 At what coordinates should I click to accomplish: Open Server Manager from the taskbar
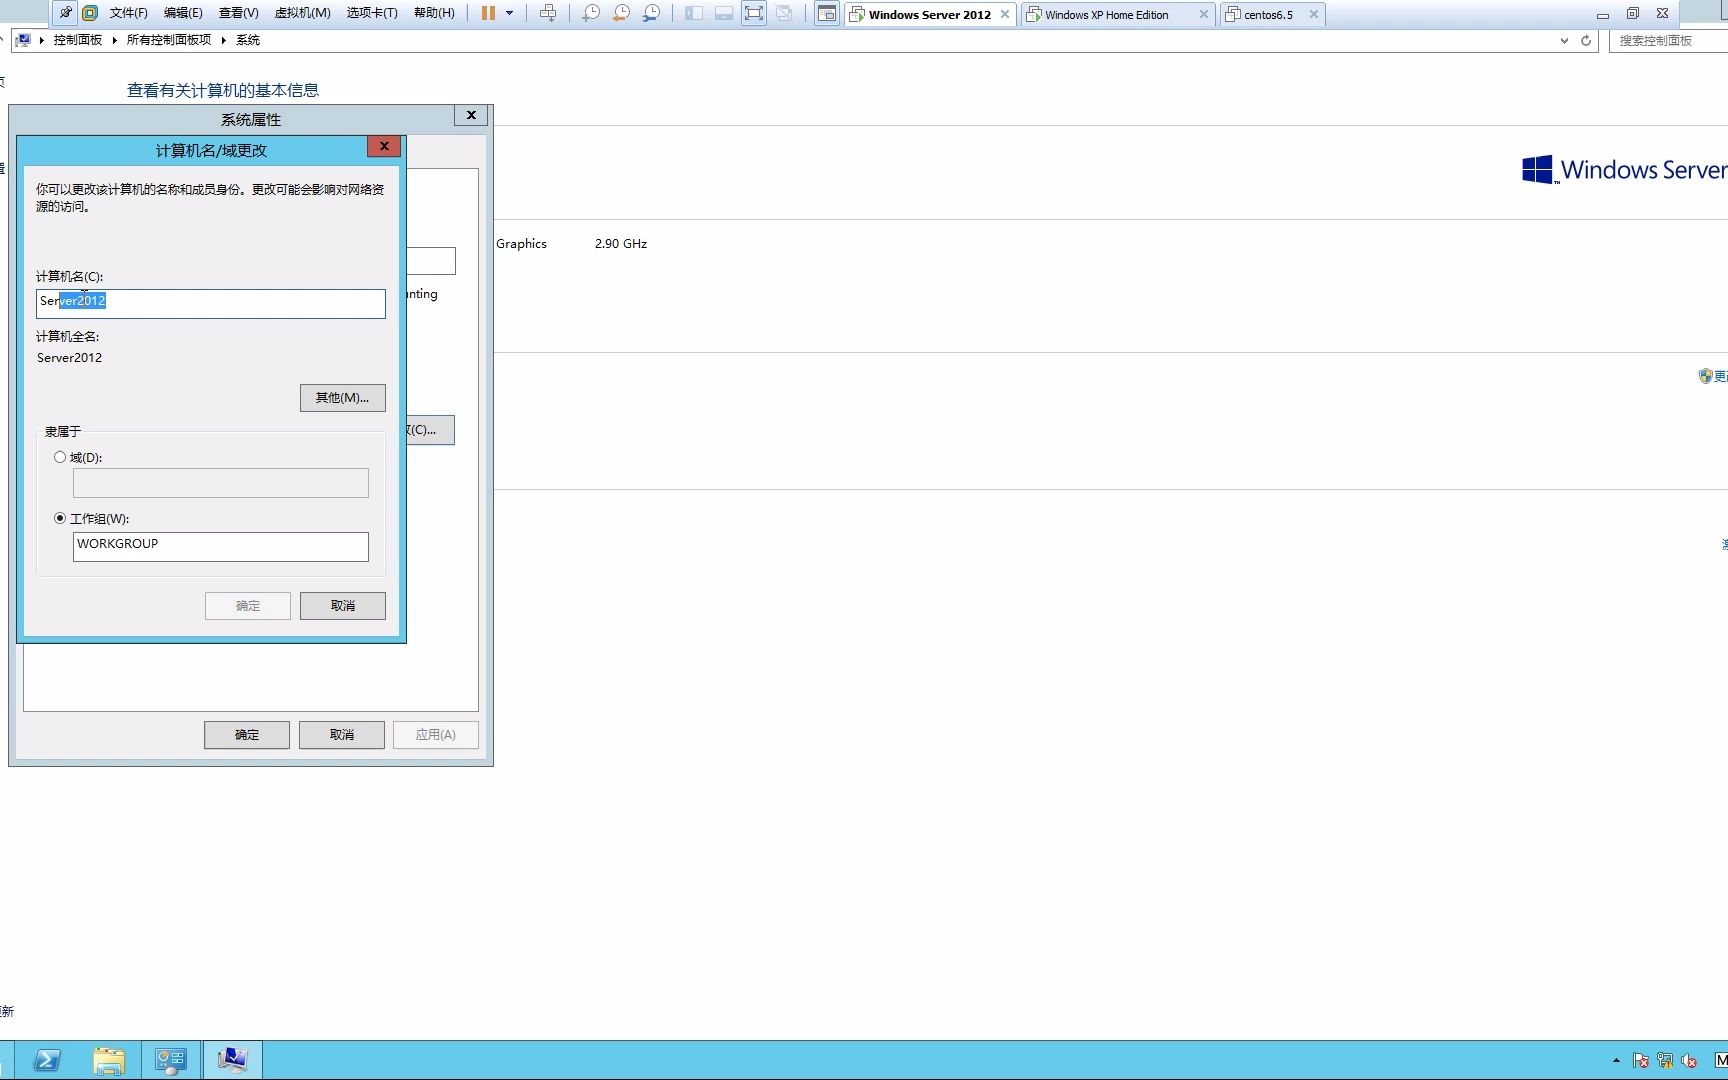(x=171, y=1060)
